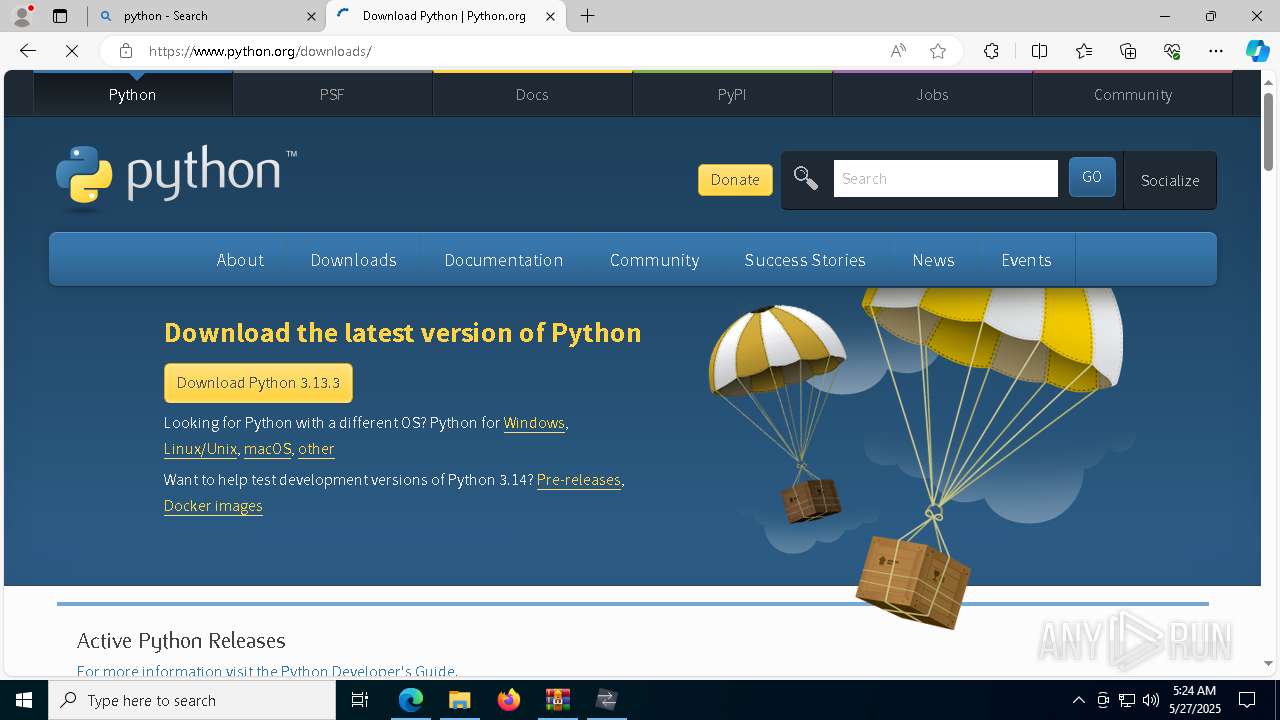This screenshot has width=1280, height=720.
Task: Follow the macOS link
Action: pyautogui.click(x=268, y=449)
